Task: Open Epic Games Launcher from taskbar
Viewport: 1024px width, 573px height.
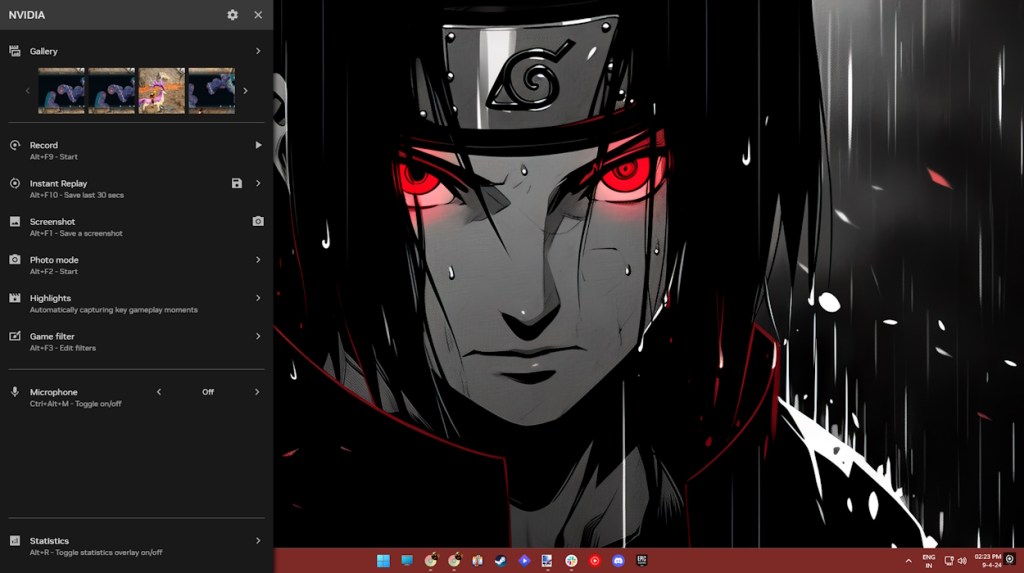Action: 642,561
